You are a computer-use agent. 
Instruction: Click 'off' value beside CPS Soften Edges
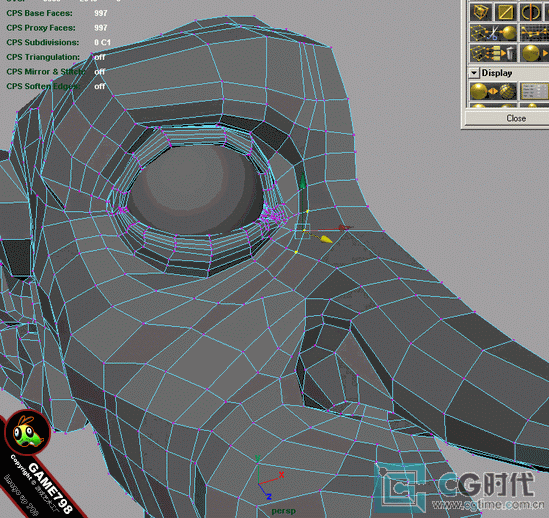99,86
